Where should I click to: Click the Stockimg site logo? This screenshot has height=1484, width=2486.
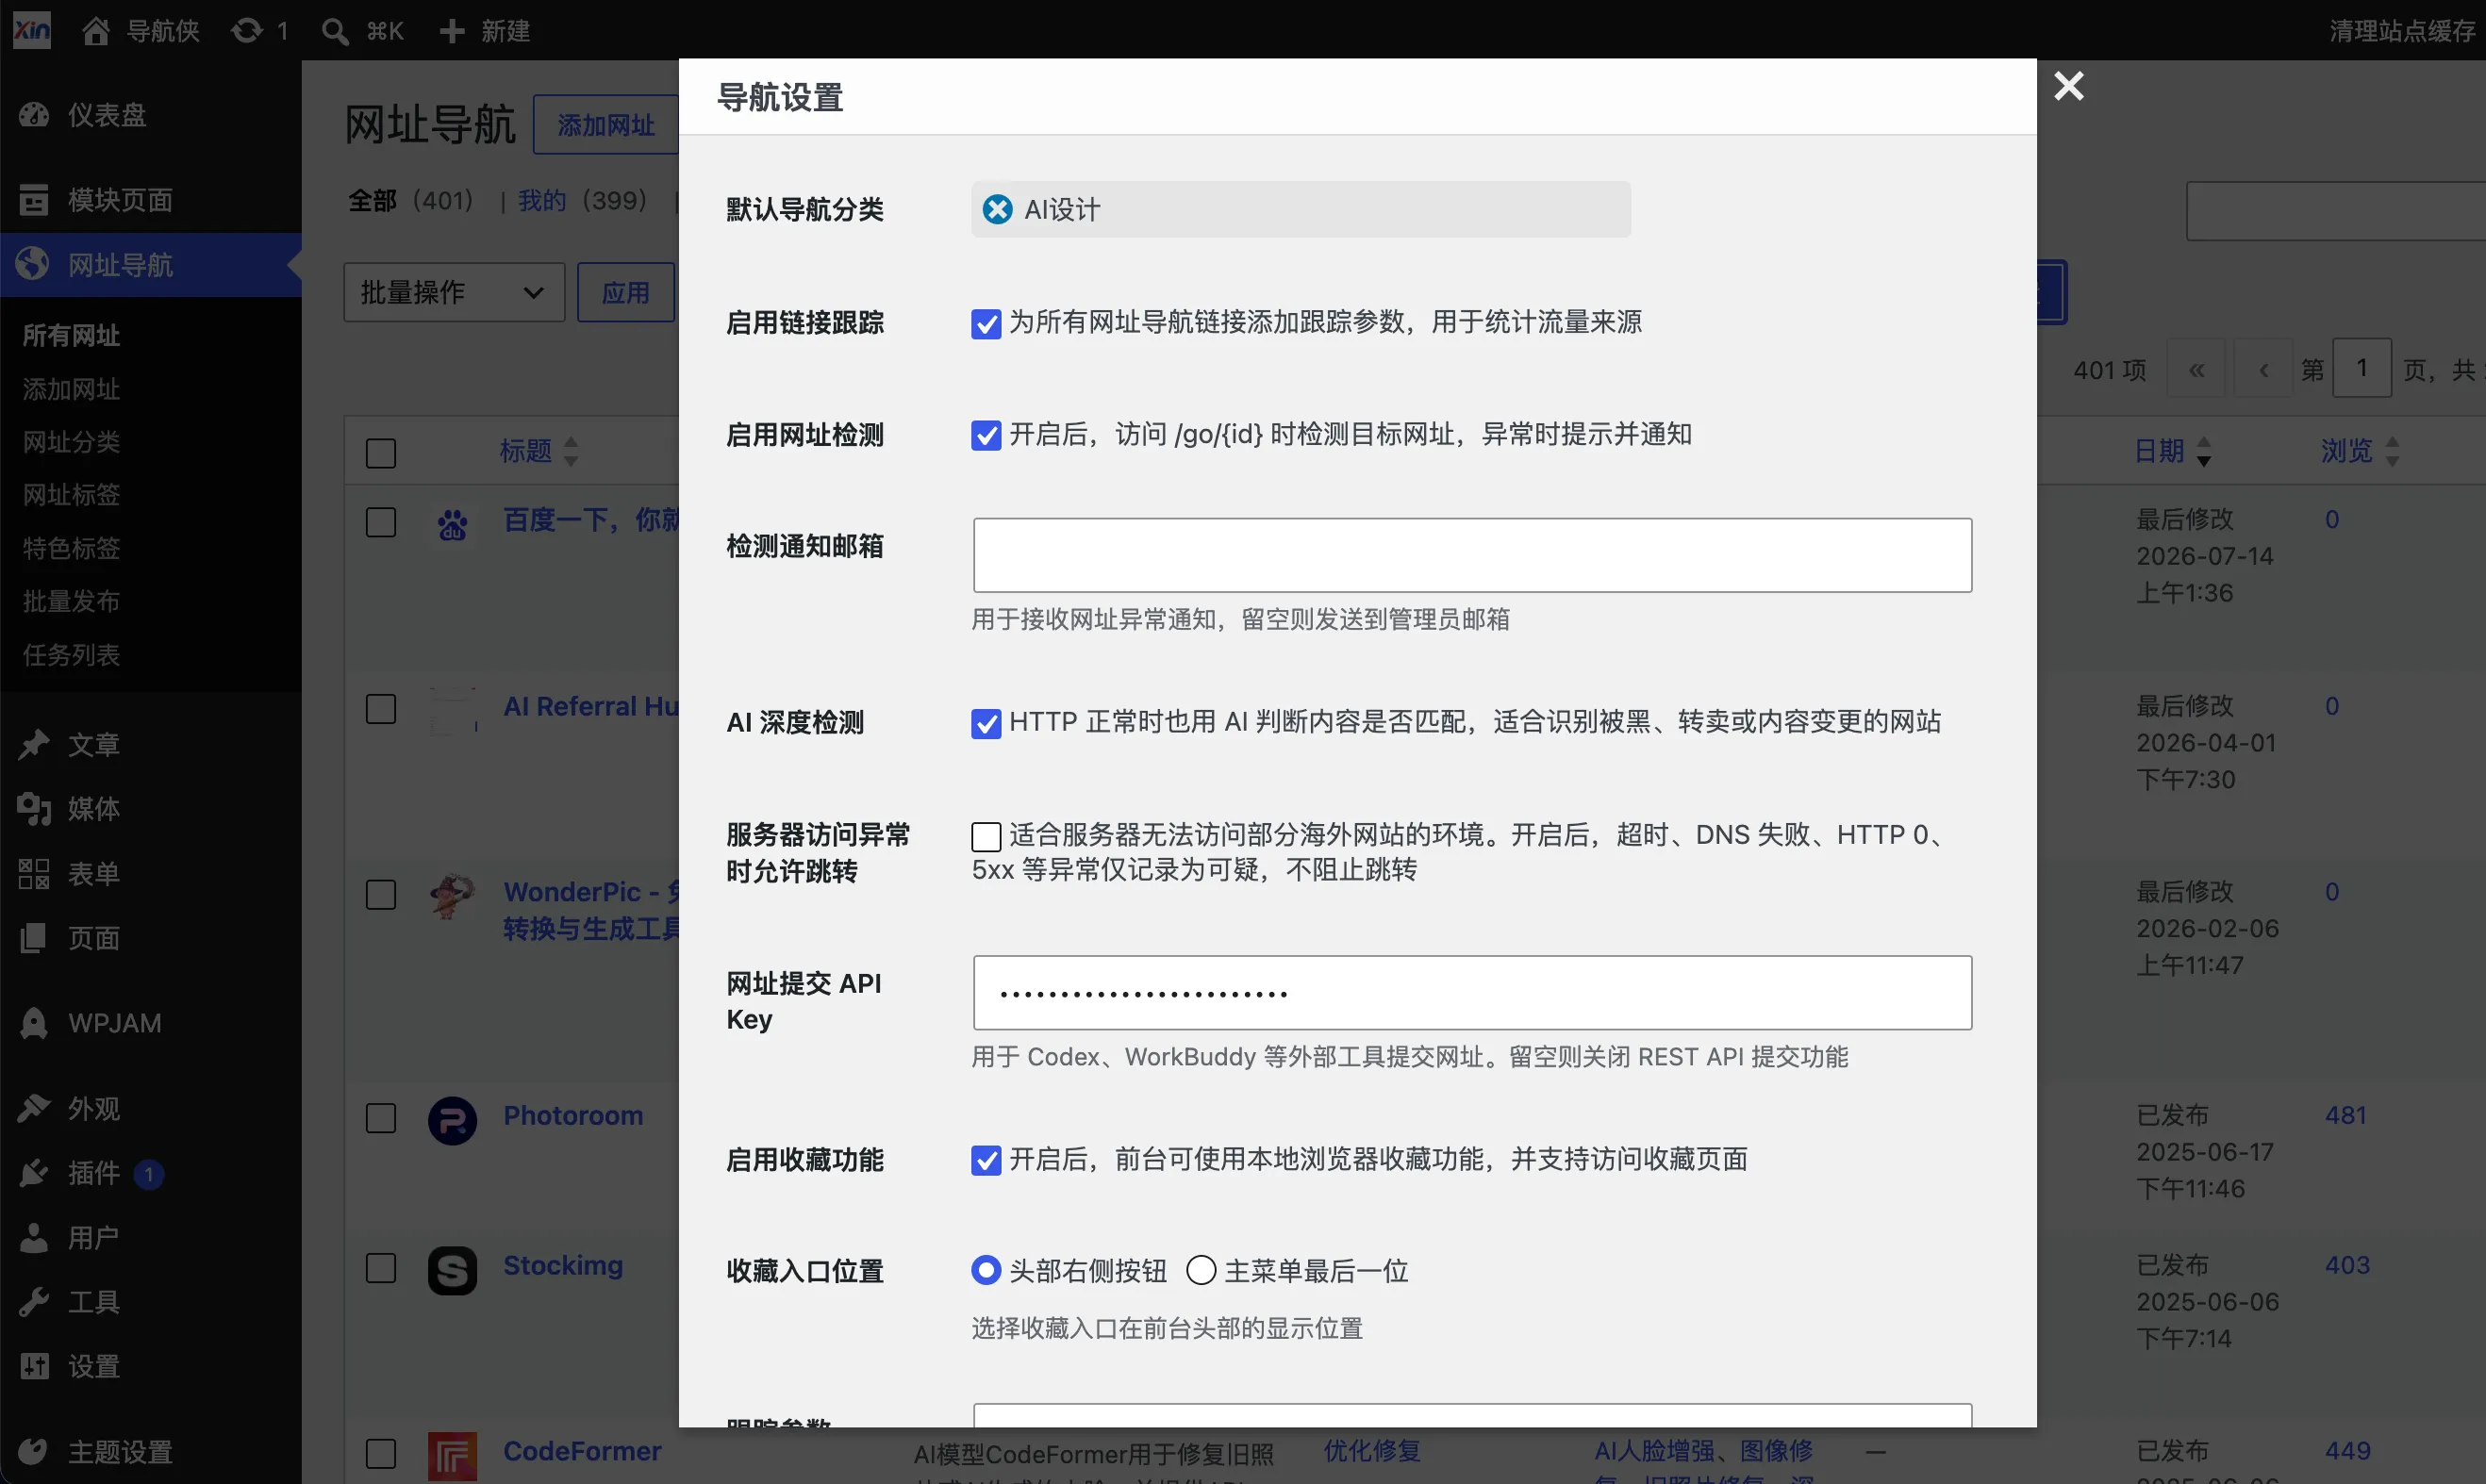pos(452,1270)
